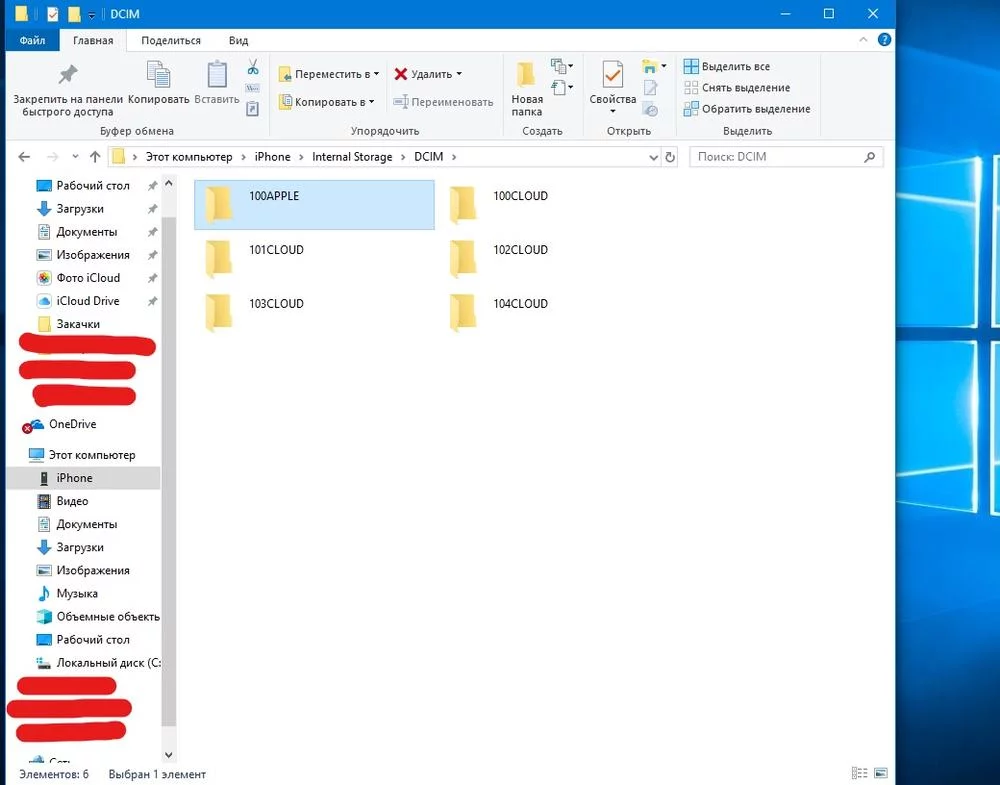The image size is (1000, 785).
Task: Switch to large icons view in status bar
Action: (881, 774)
